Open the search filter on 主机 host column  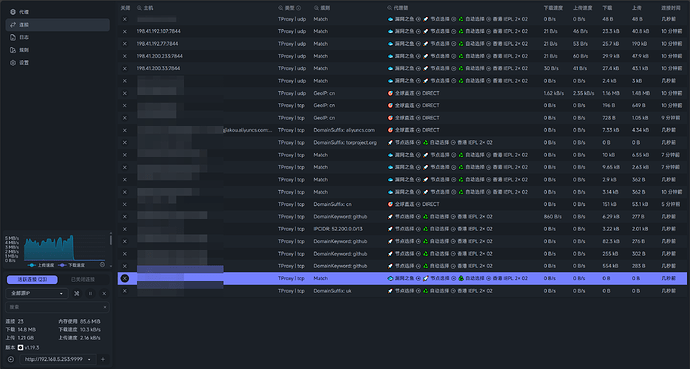coord(139,8)
